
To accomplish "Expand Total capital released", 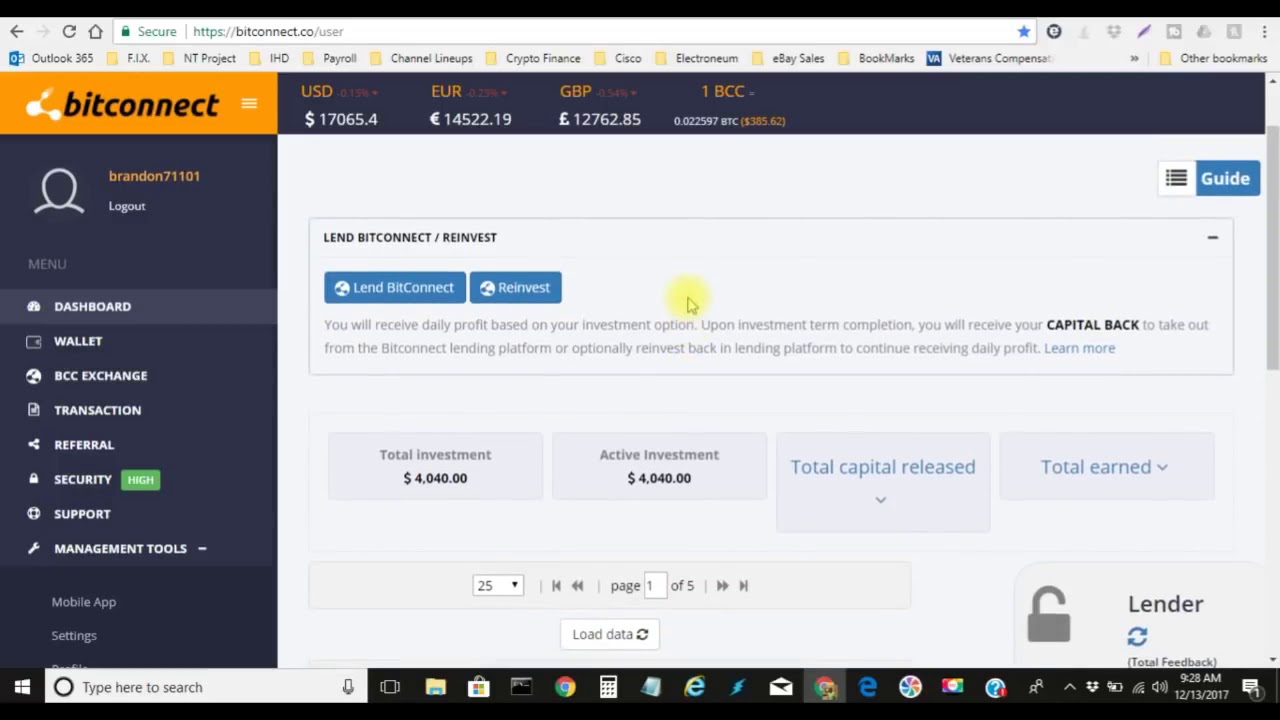I will [x=883, y=481].
